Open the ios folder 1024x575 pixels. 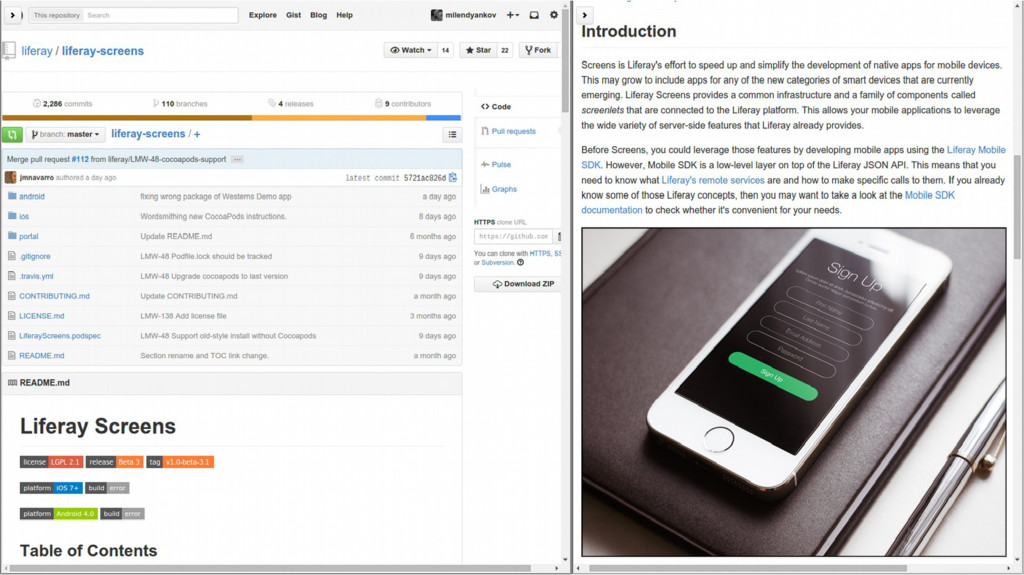(24, 216)
